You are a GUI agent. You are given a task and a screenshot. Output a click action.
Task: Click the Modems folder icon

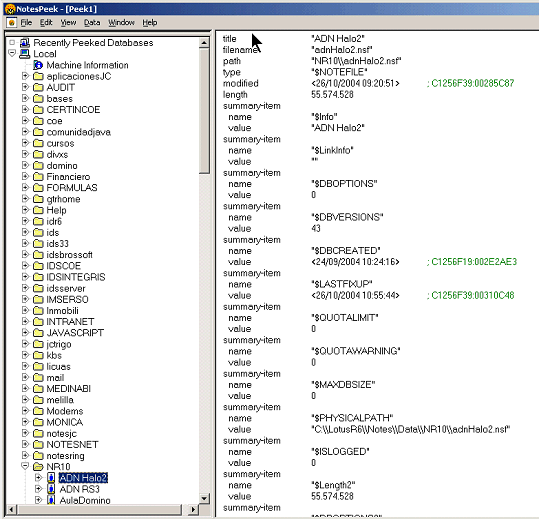(38, 411)
